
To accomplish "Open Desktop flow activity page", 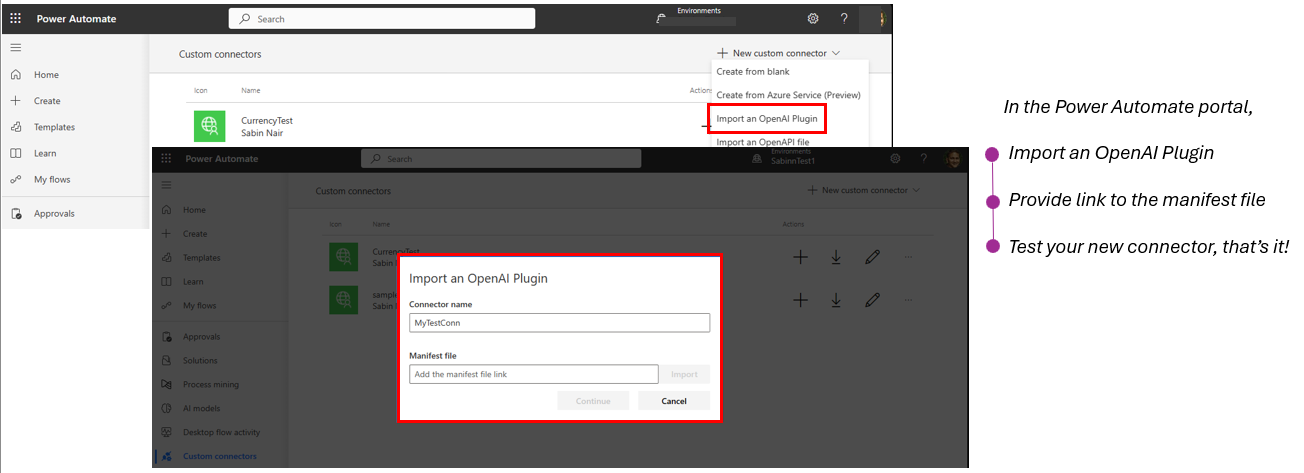I will pos(221,432).
